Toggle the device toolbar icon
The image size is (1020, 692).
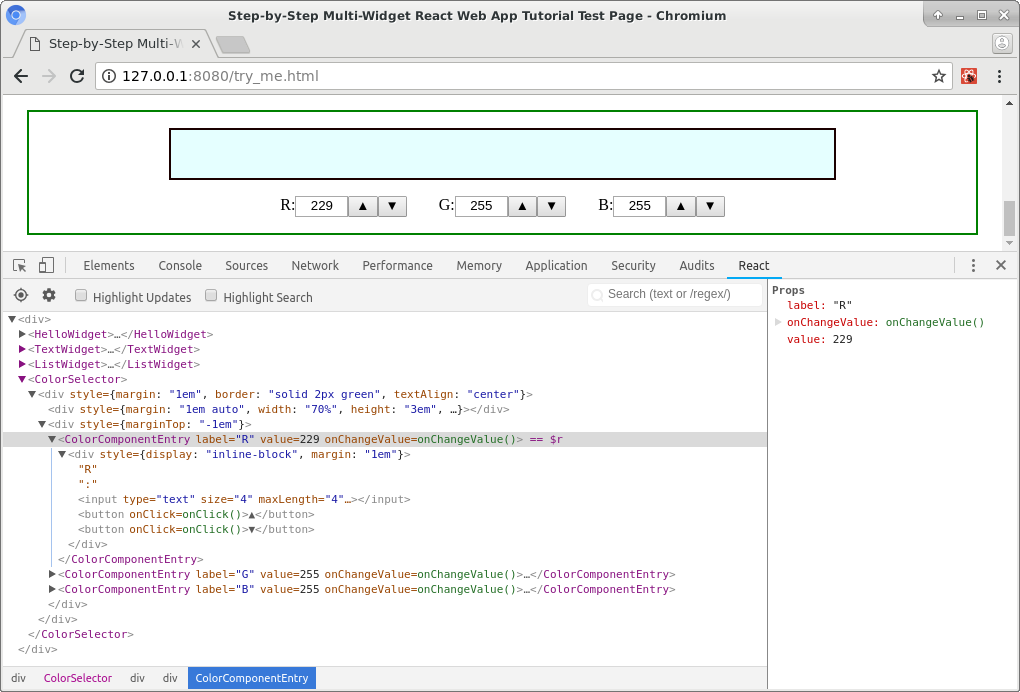45,264
